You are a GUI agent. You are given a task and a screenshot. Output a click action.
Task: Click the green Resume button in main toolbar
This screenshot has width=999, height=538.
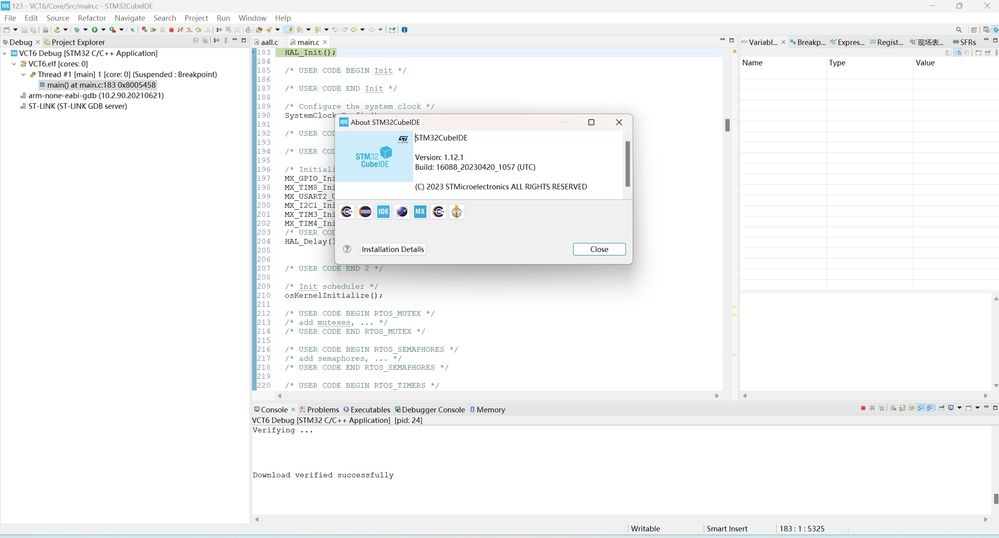coord(154,29)
